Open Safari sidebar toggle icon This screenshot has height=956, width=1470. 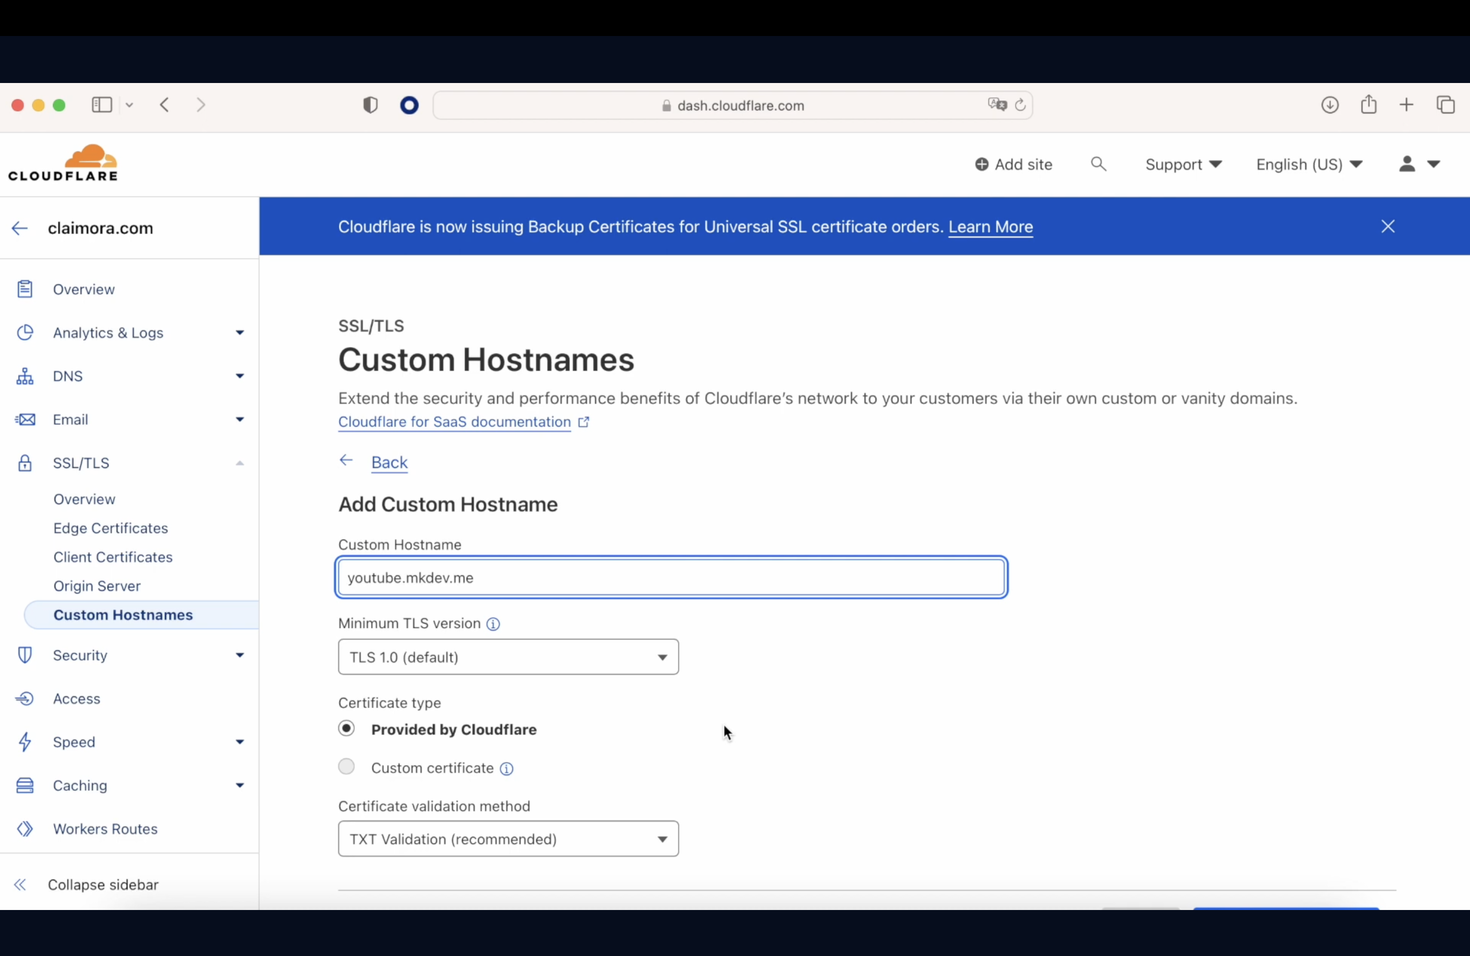pos(101,105)
